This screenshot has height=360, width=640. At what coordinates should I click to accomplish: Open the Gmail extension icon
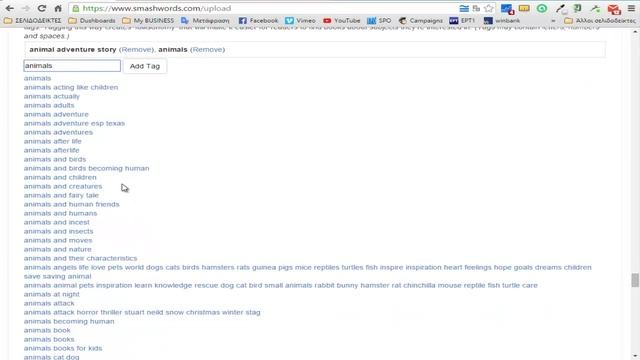coord(613,9)
